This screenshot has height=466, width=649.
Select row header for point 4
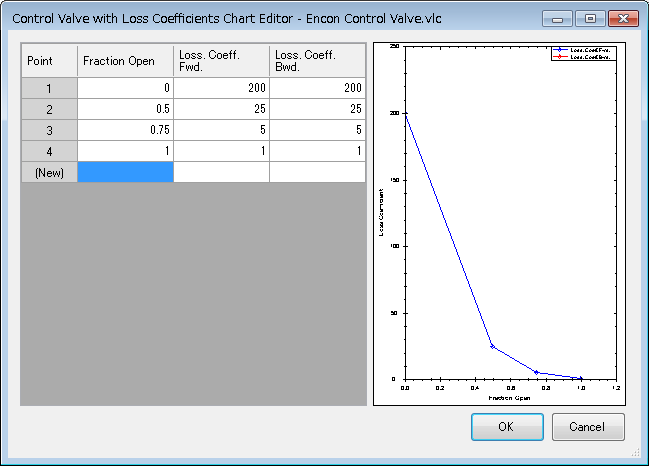(x=49, y=151)
